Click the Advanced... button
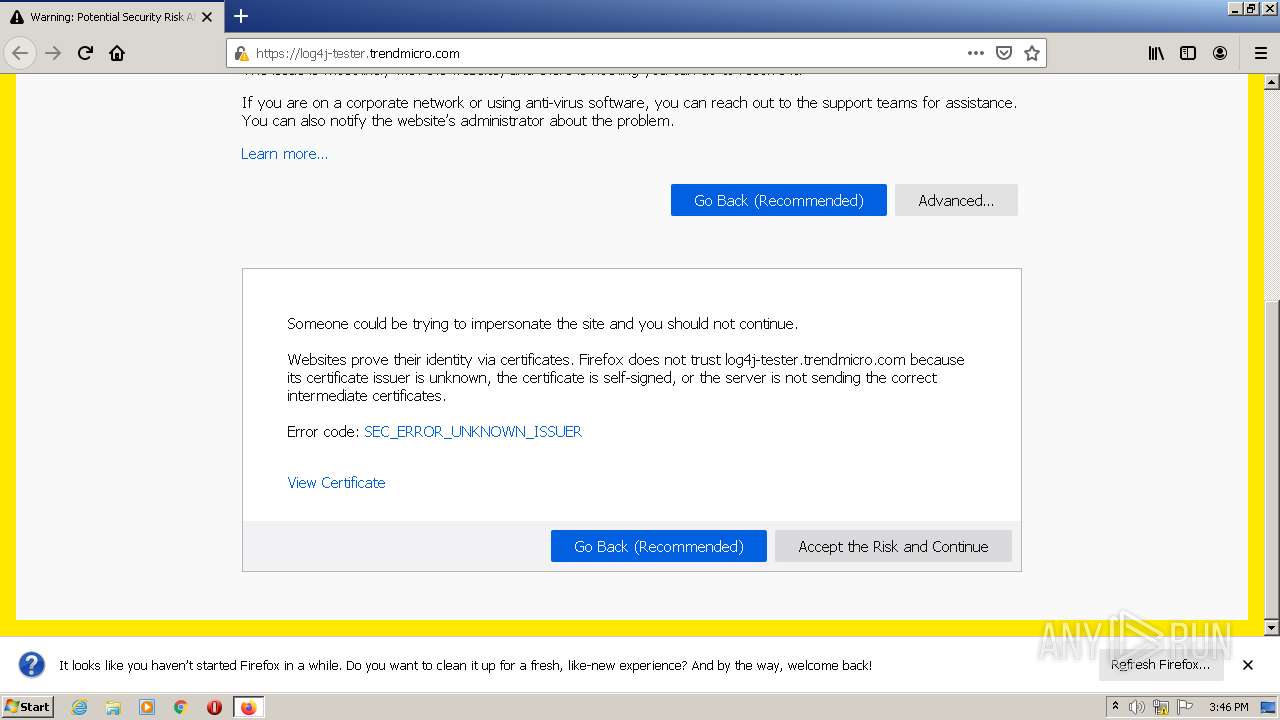The width and height of the screenshot is (1280, 720). pos(956,200)
